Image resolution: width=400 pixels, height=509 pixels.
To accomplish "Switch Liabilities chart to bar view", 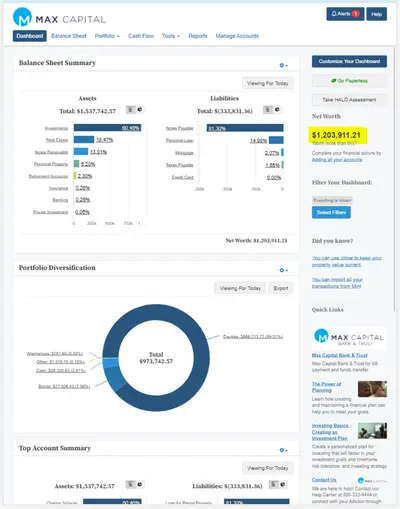I will coord(268,109).
